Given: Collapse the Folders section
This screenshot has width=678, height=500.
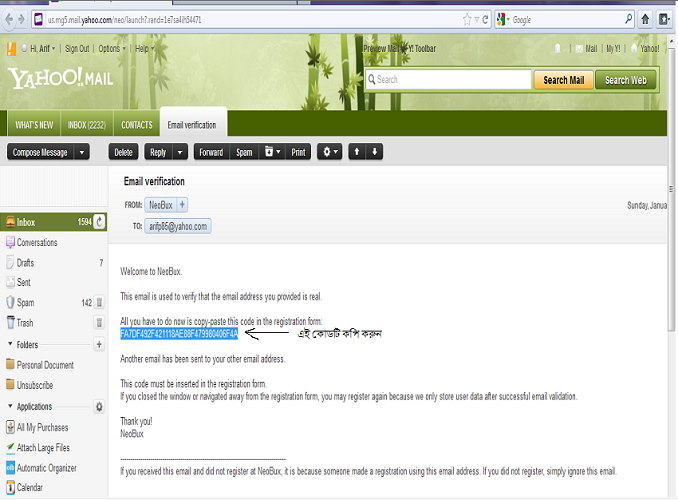Looking at the screenshot, I should [x=10, y=344].
